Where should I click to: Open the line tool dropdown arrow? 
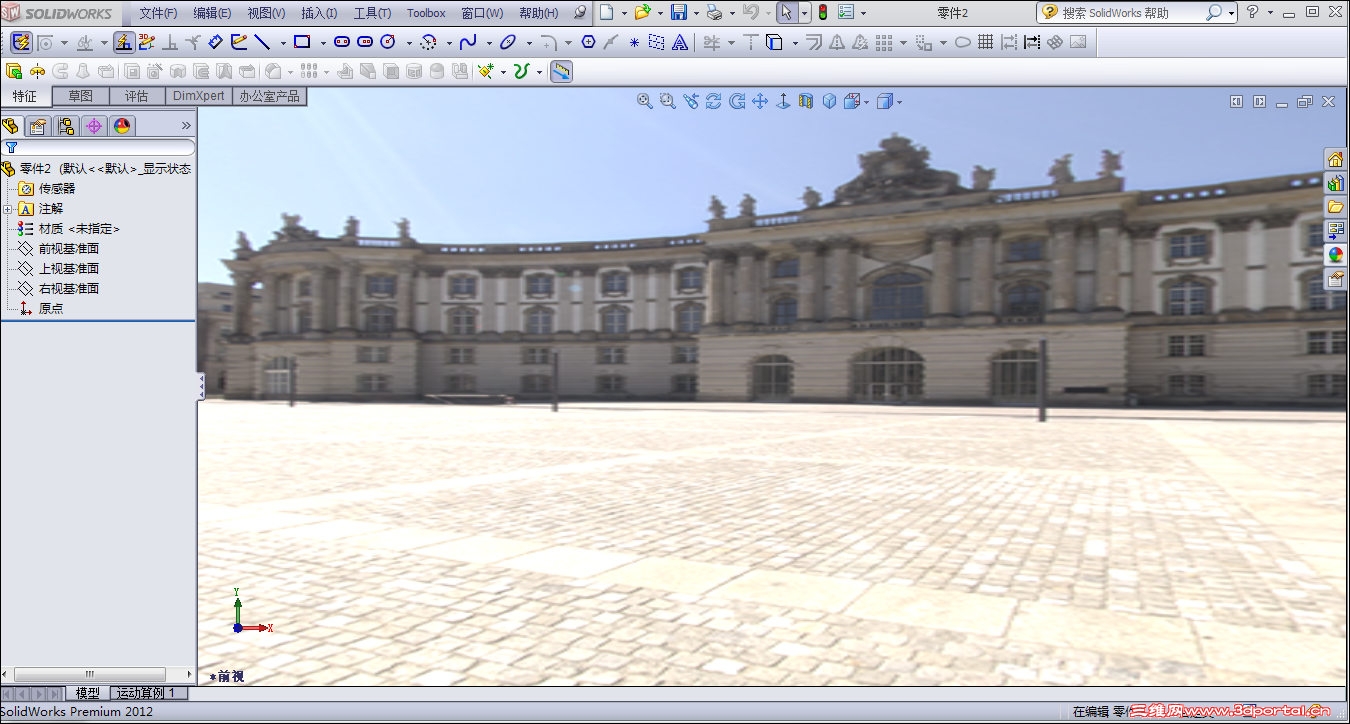pyautogui.click(x=283, y=43)
